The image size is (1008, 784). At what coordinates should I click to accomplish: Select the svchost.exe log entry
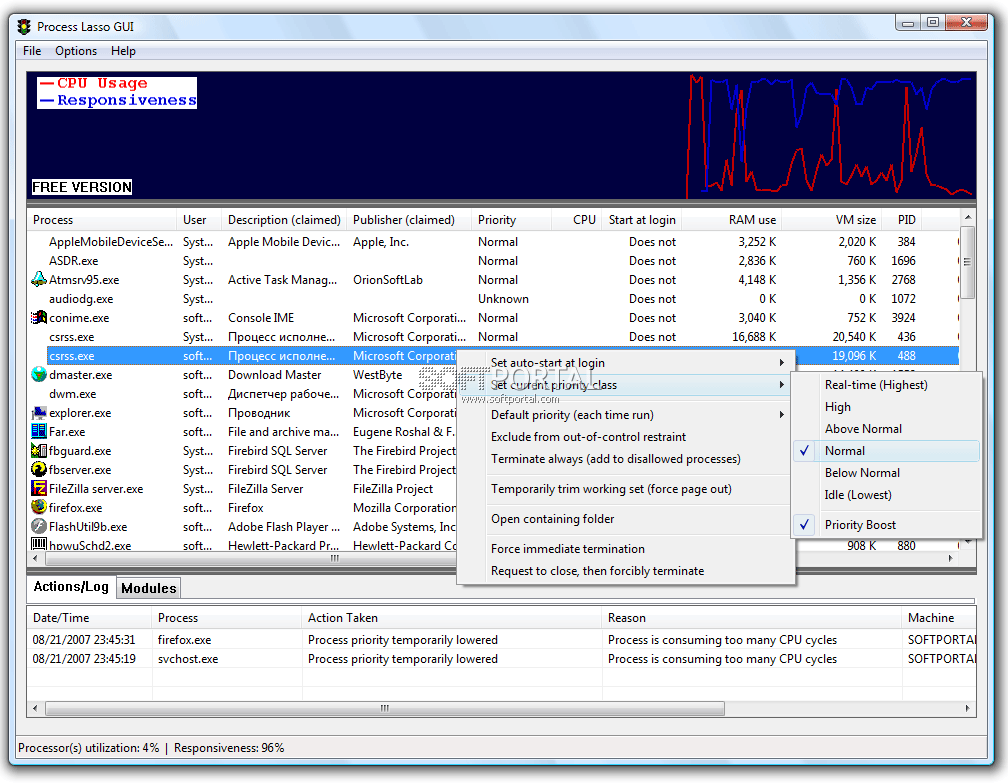(x=501, y=659)
